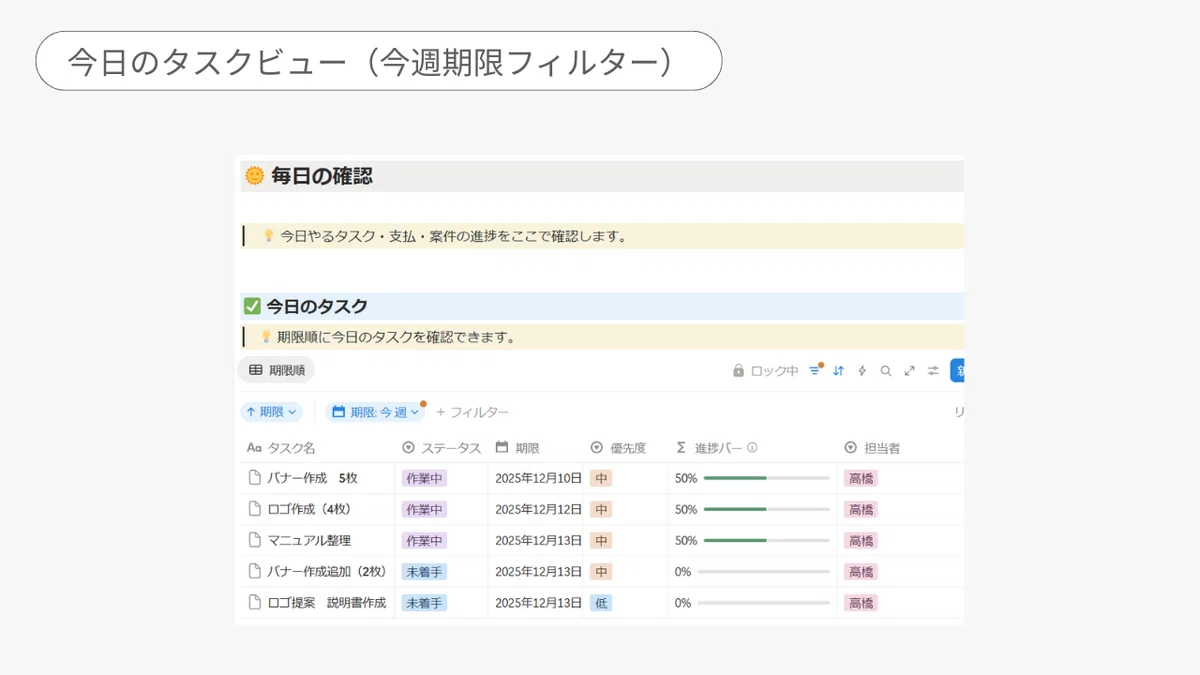Click the 2025年12月10日 date cell

539,479
